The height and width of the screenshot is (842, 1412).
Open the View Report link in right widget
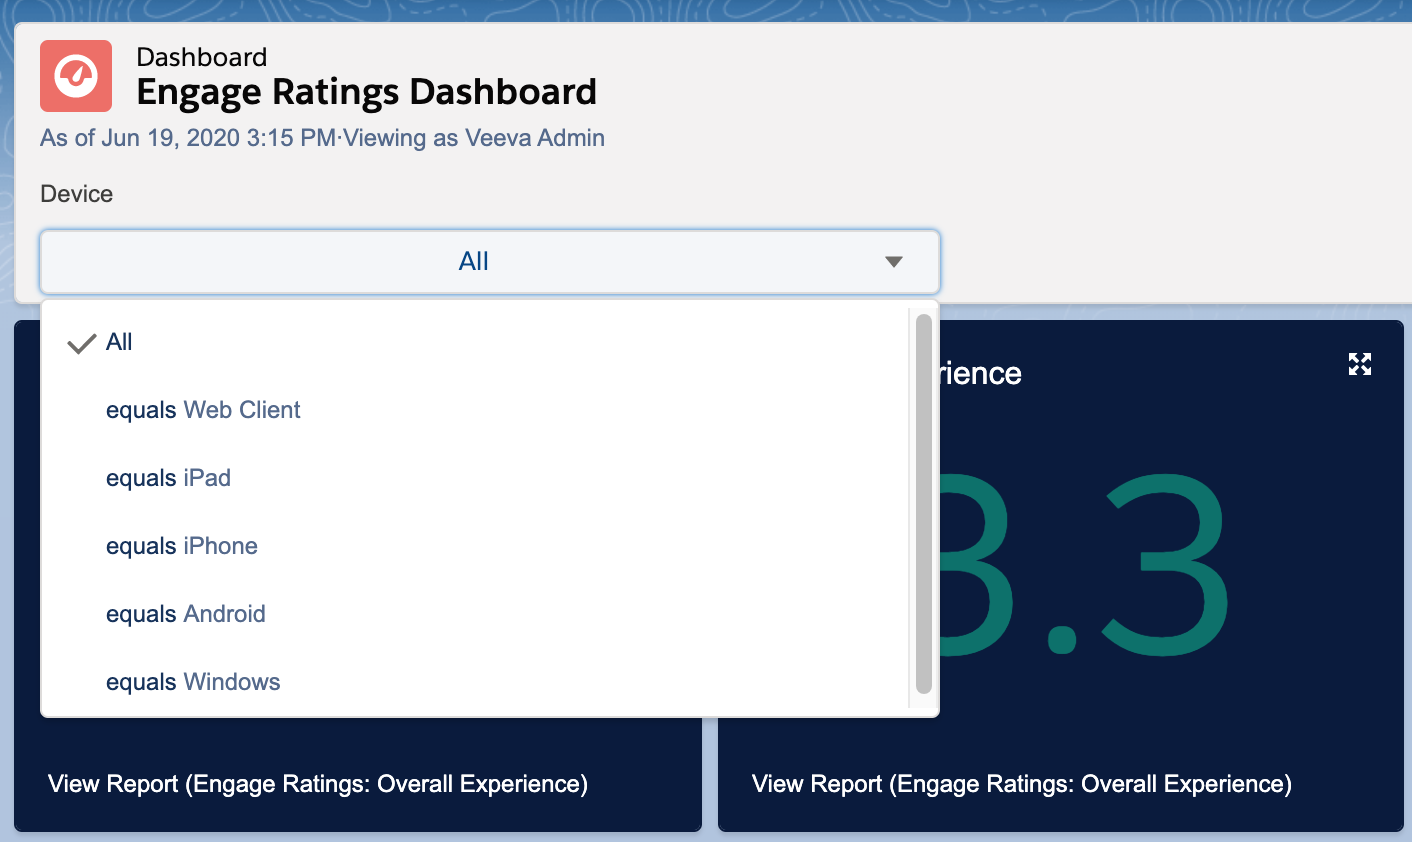click(1021, 784)
